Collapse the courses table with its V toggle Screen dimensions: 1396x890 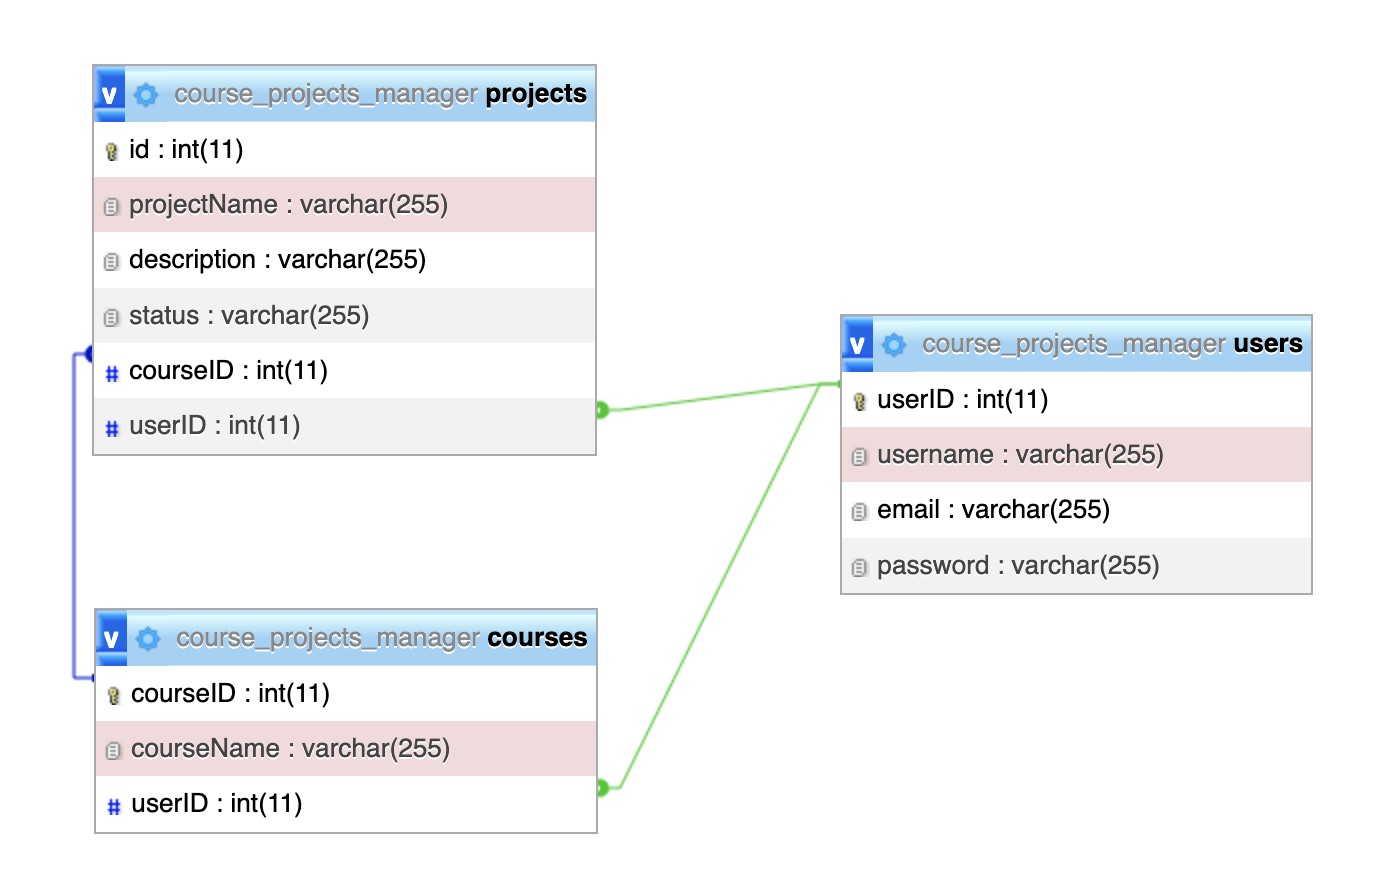[x=112, y=639]
